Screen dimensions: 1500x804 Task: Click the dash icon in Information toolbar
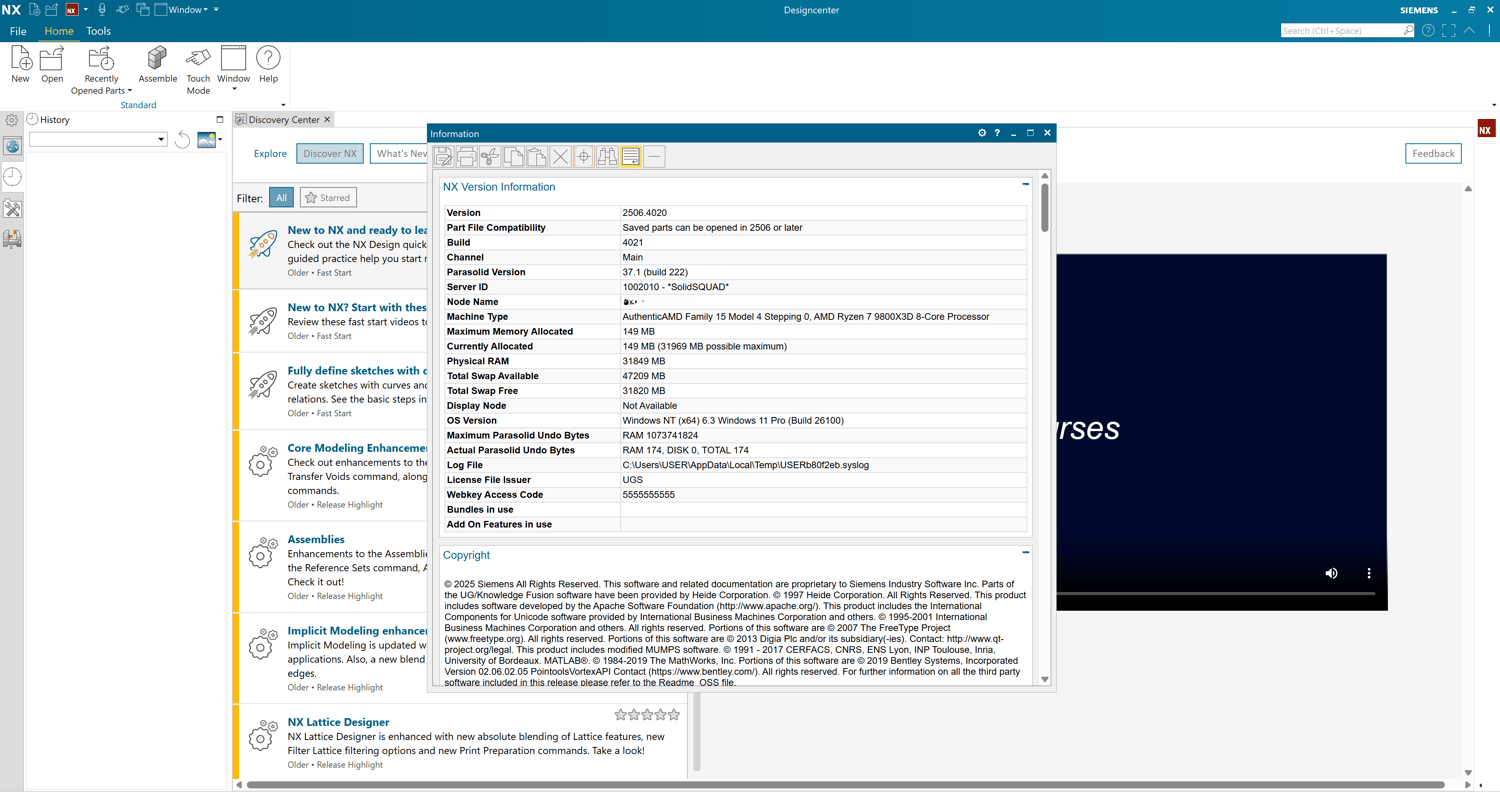pyautogui.click(x=654, y=157)
